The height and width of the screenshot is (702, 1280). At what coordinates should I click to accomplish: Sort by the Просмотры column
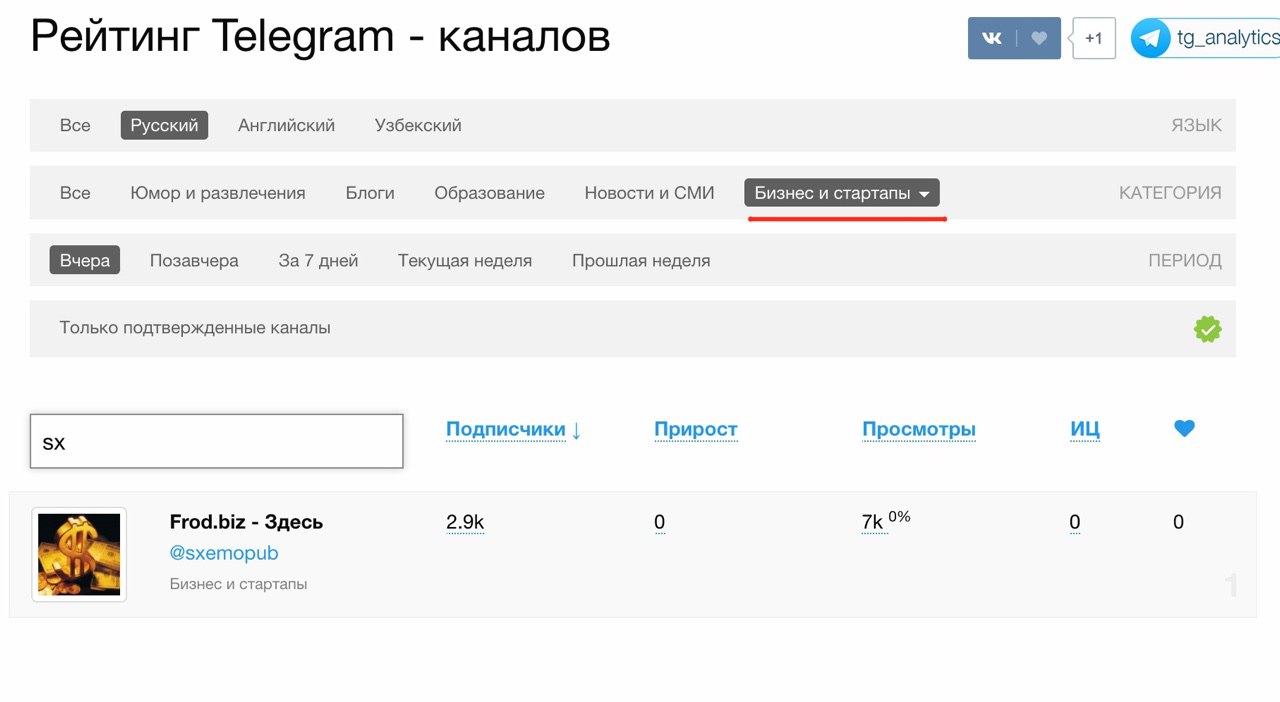tap(919, 429)
